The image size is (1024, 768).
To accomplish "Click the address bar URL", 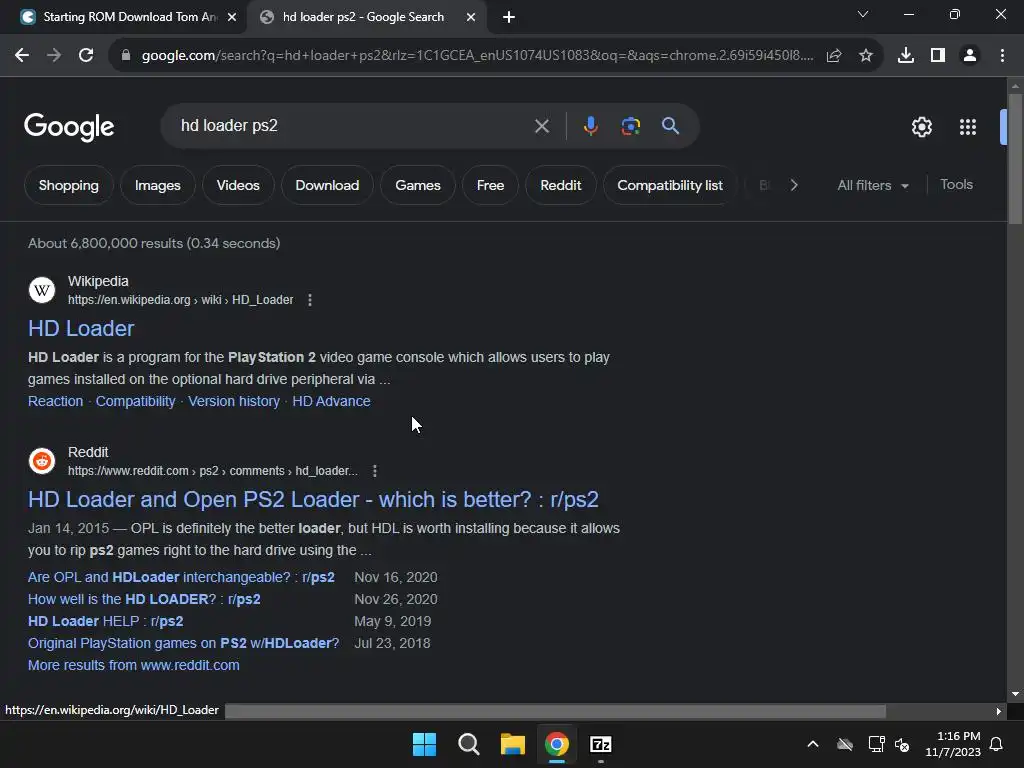I will pos(477,56).
